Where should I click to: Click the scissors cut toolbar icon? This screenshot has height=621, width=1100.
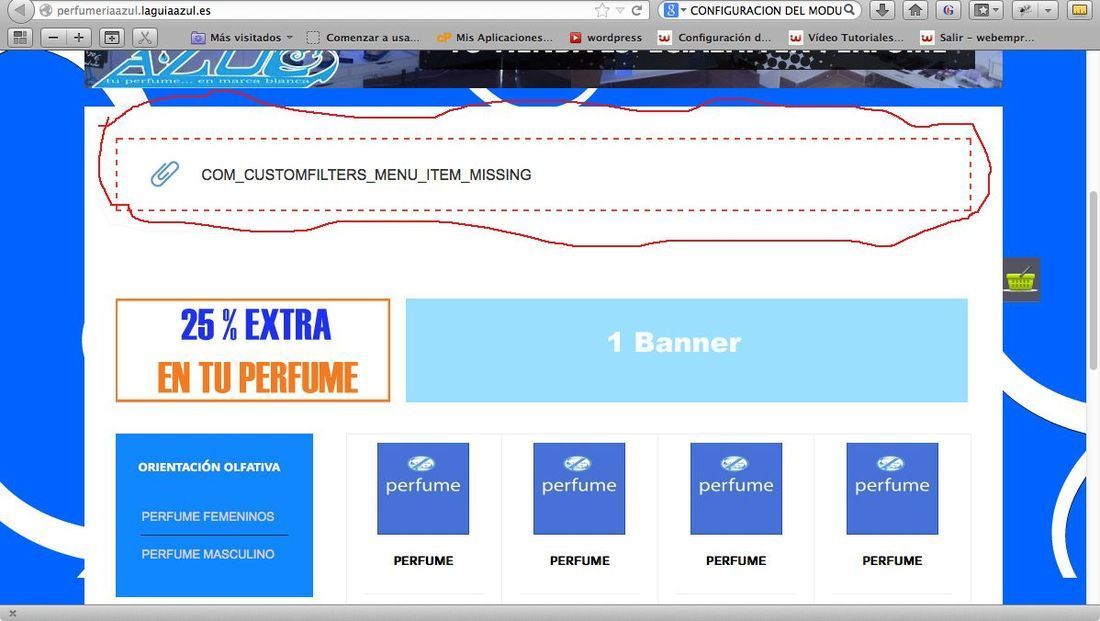pyautogui.click(x=145, y=37)
